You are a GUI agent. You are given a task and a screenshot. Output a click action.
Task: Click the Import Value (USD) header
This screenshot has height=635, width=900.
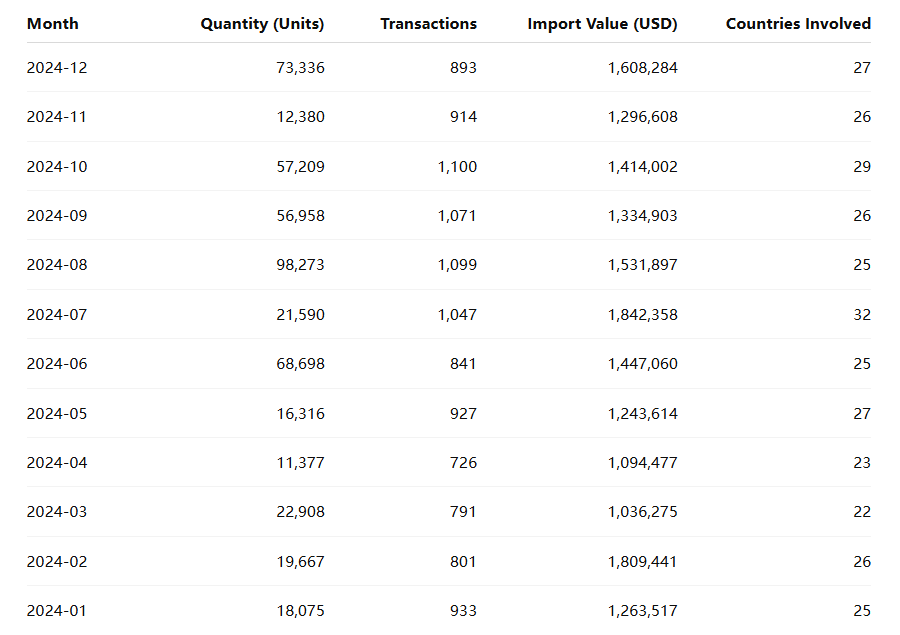tap(602, 24)
